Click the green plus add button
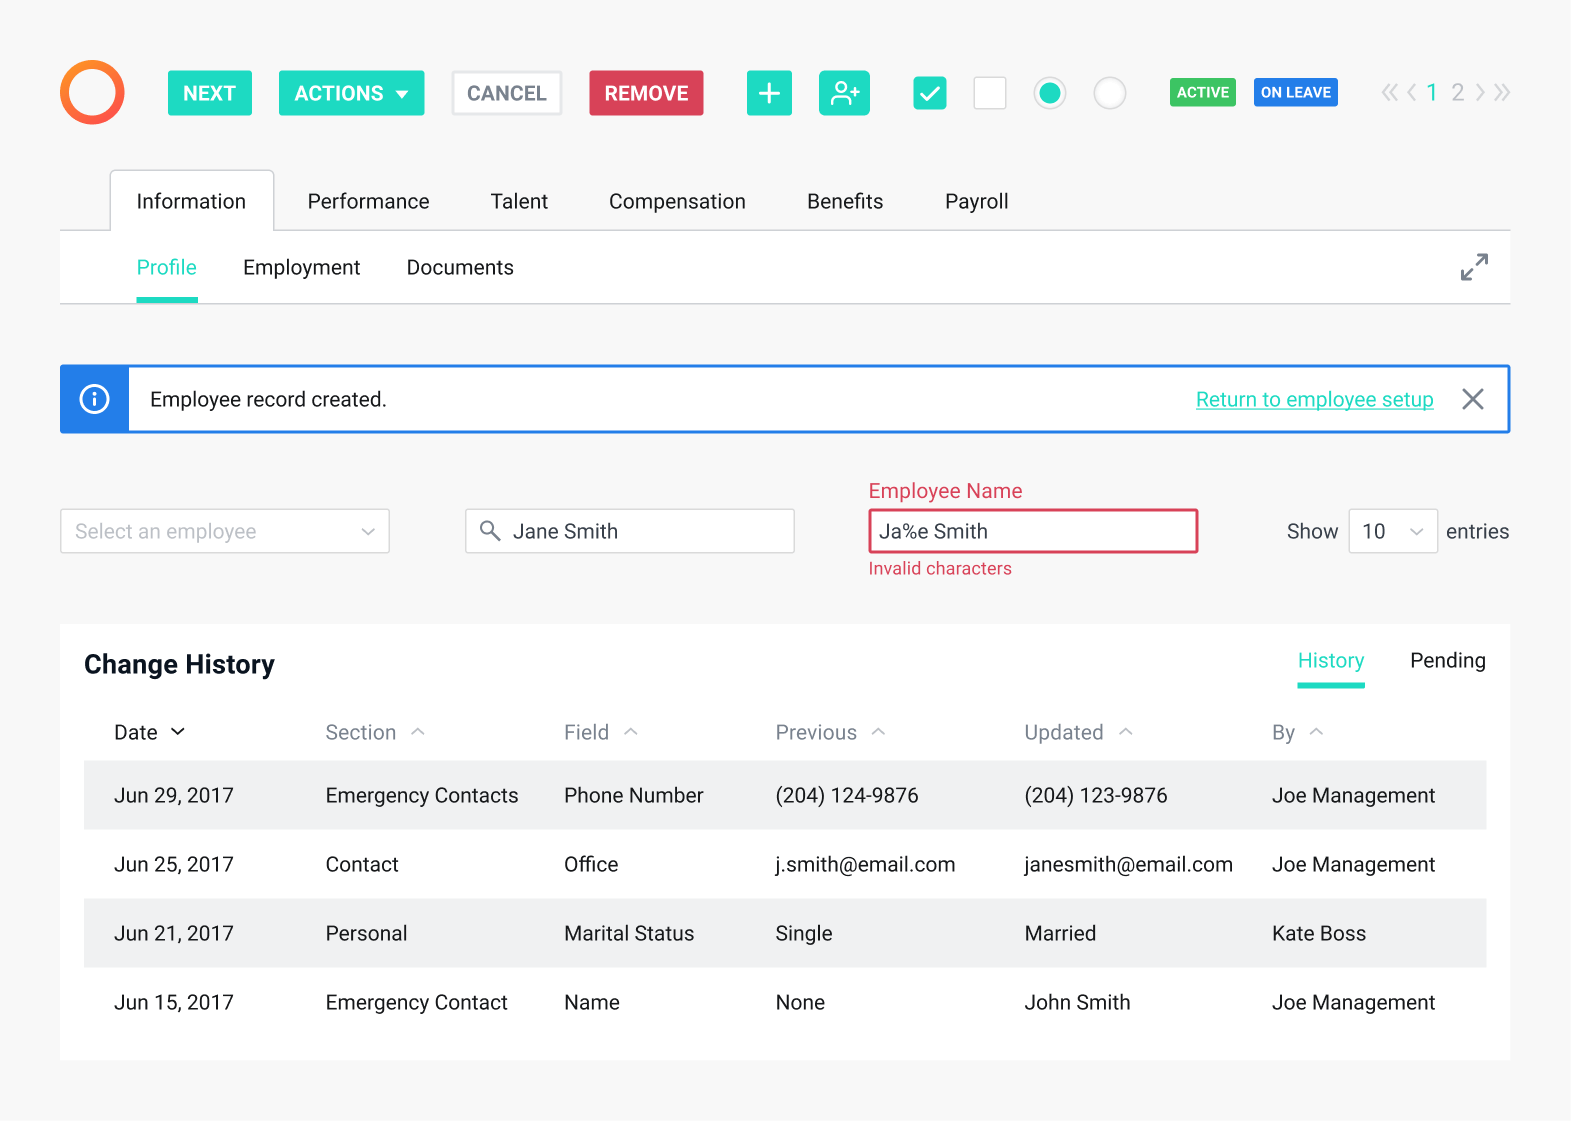Viewport: 1571px width, 1121px height. pyautogui.click(x=769, y=93)
